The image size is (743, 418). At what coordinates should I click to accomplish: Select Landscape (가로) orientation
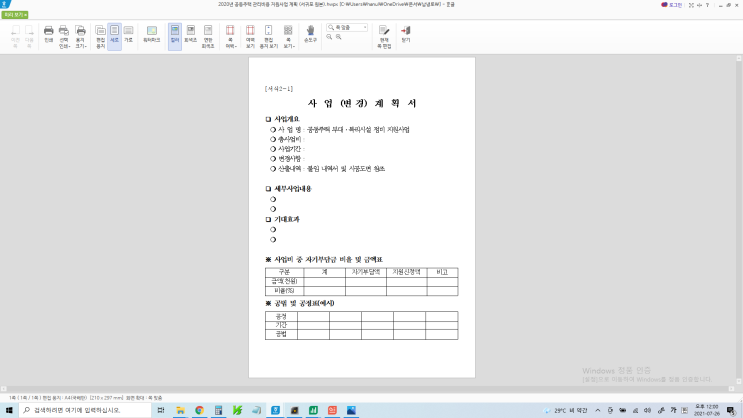tap(128, 34)
